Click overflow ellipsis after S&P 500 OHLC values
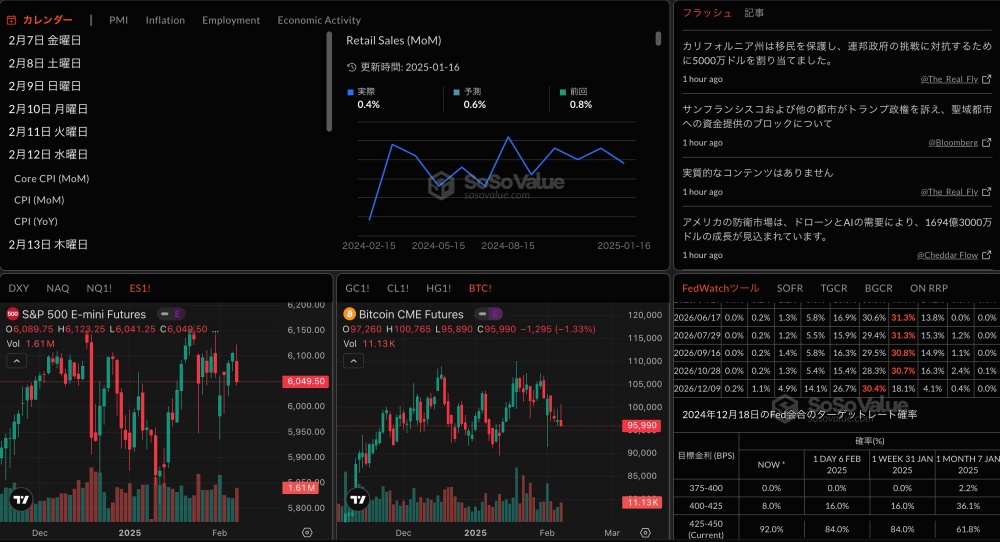Viewport: 1000px width, 542px height. point(215,330)
